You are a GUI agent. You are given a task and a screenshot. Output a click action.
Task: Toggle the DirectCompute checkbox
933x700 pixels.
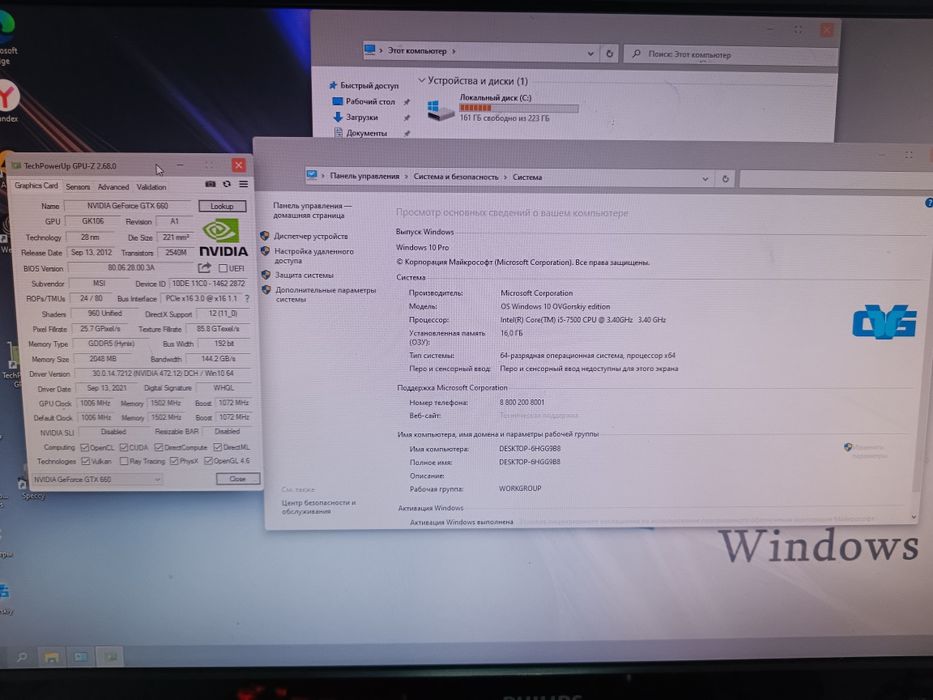159,448
